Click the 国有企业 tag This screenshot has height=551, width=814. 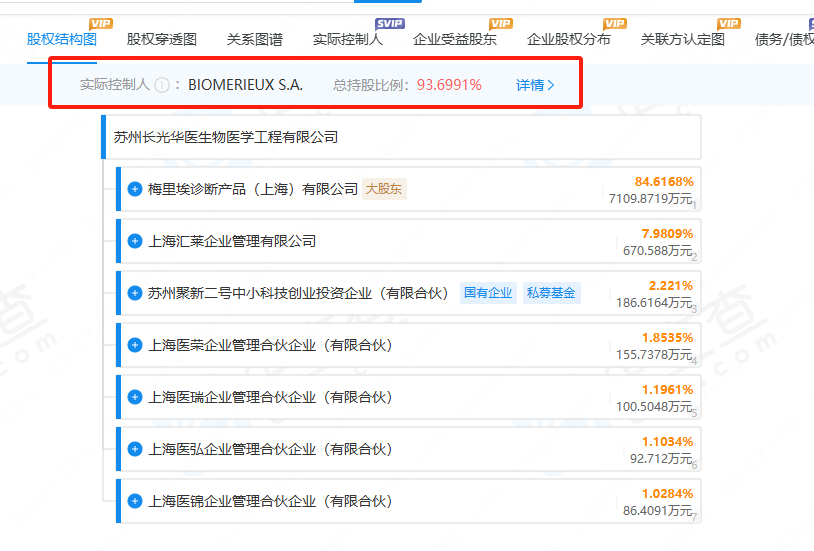tap(488, 293)
